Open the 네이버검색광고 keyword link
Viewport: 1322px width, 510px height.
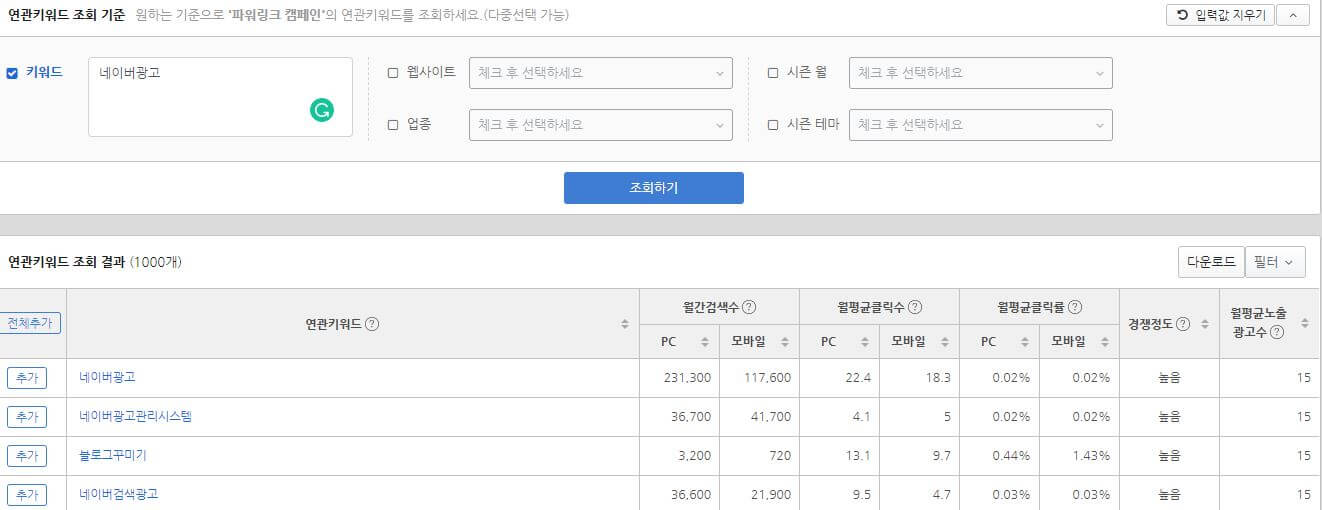tap(119, 494)
